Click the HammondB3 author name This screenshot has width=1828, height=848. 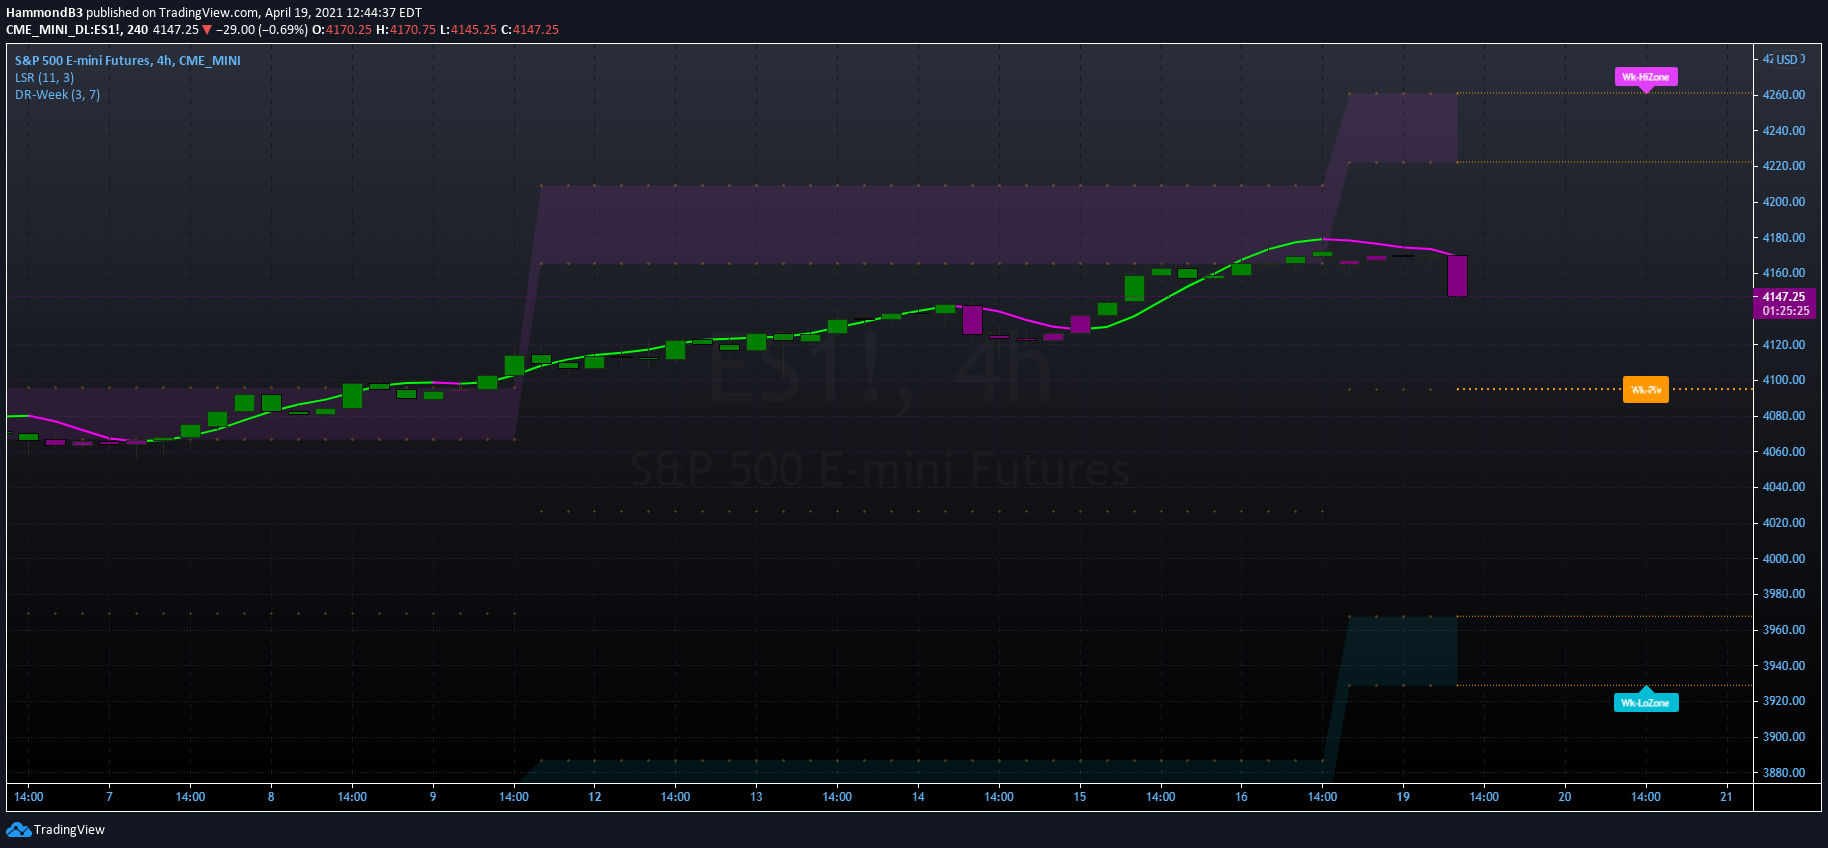44,13
